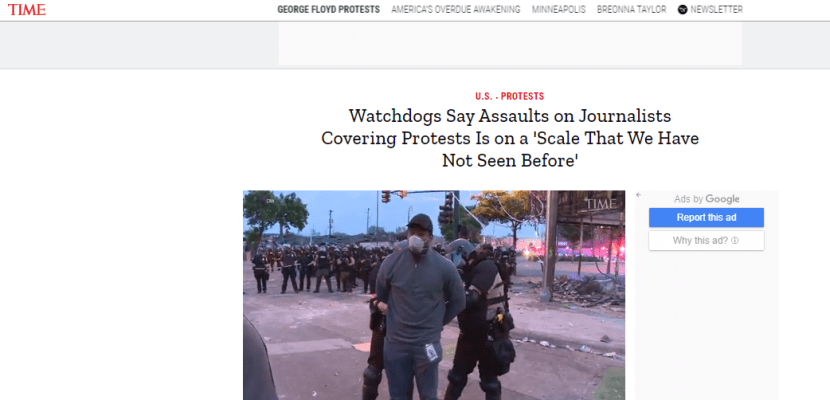Click the Ads by Google label
This screenshot has height=400, width=830.
706,199
